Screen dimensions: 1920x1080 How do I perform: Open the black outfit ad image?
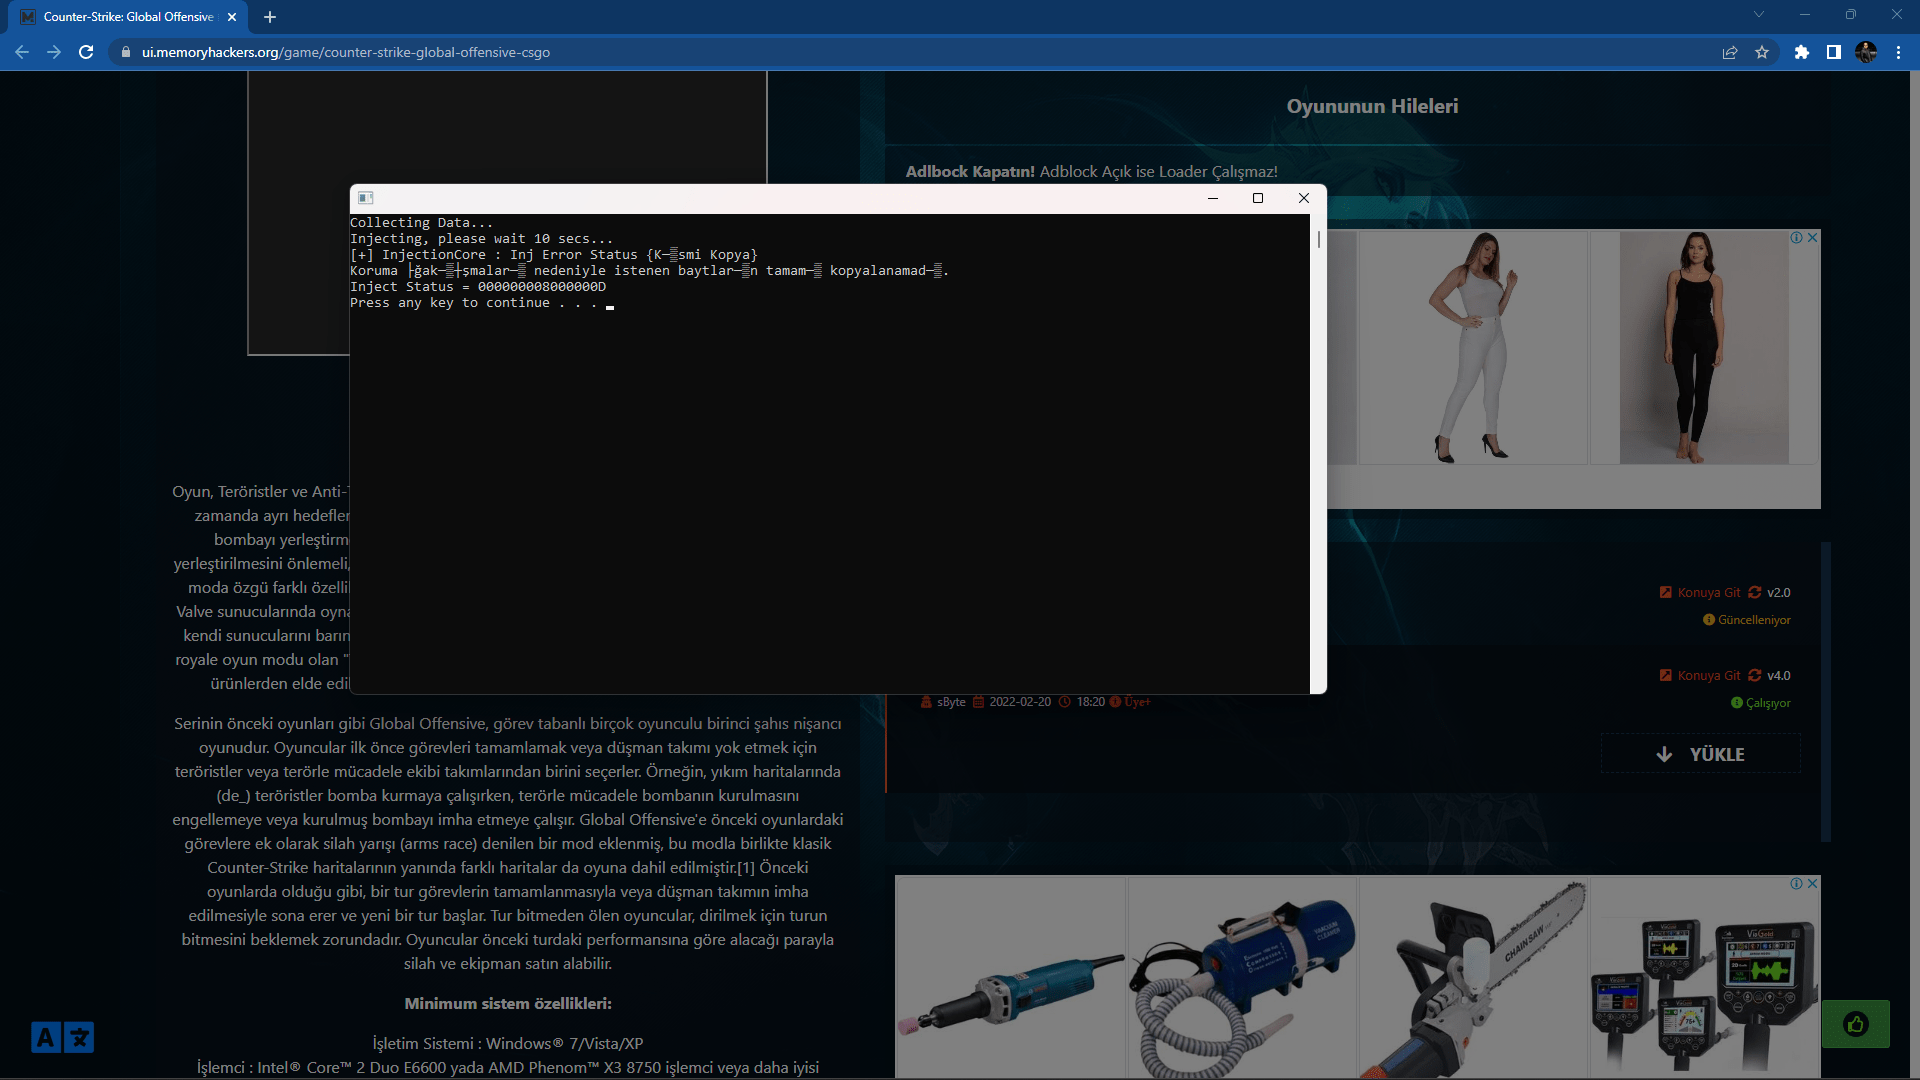point(1705,348)
